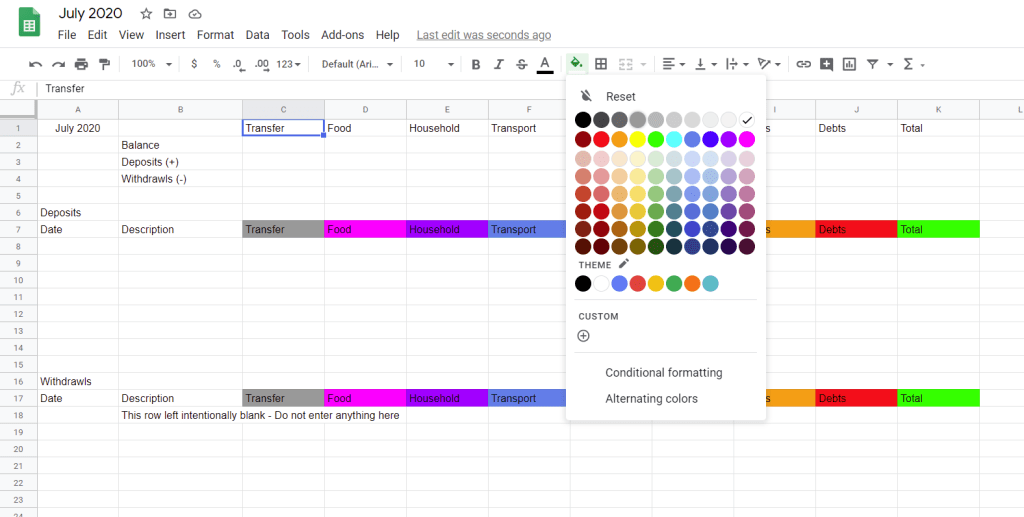Screen dimensions: 1024x517
Task: Edit theme colors with pencil icon
Action: click(624, 264)
